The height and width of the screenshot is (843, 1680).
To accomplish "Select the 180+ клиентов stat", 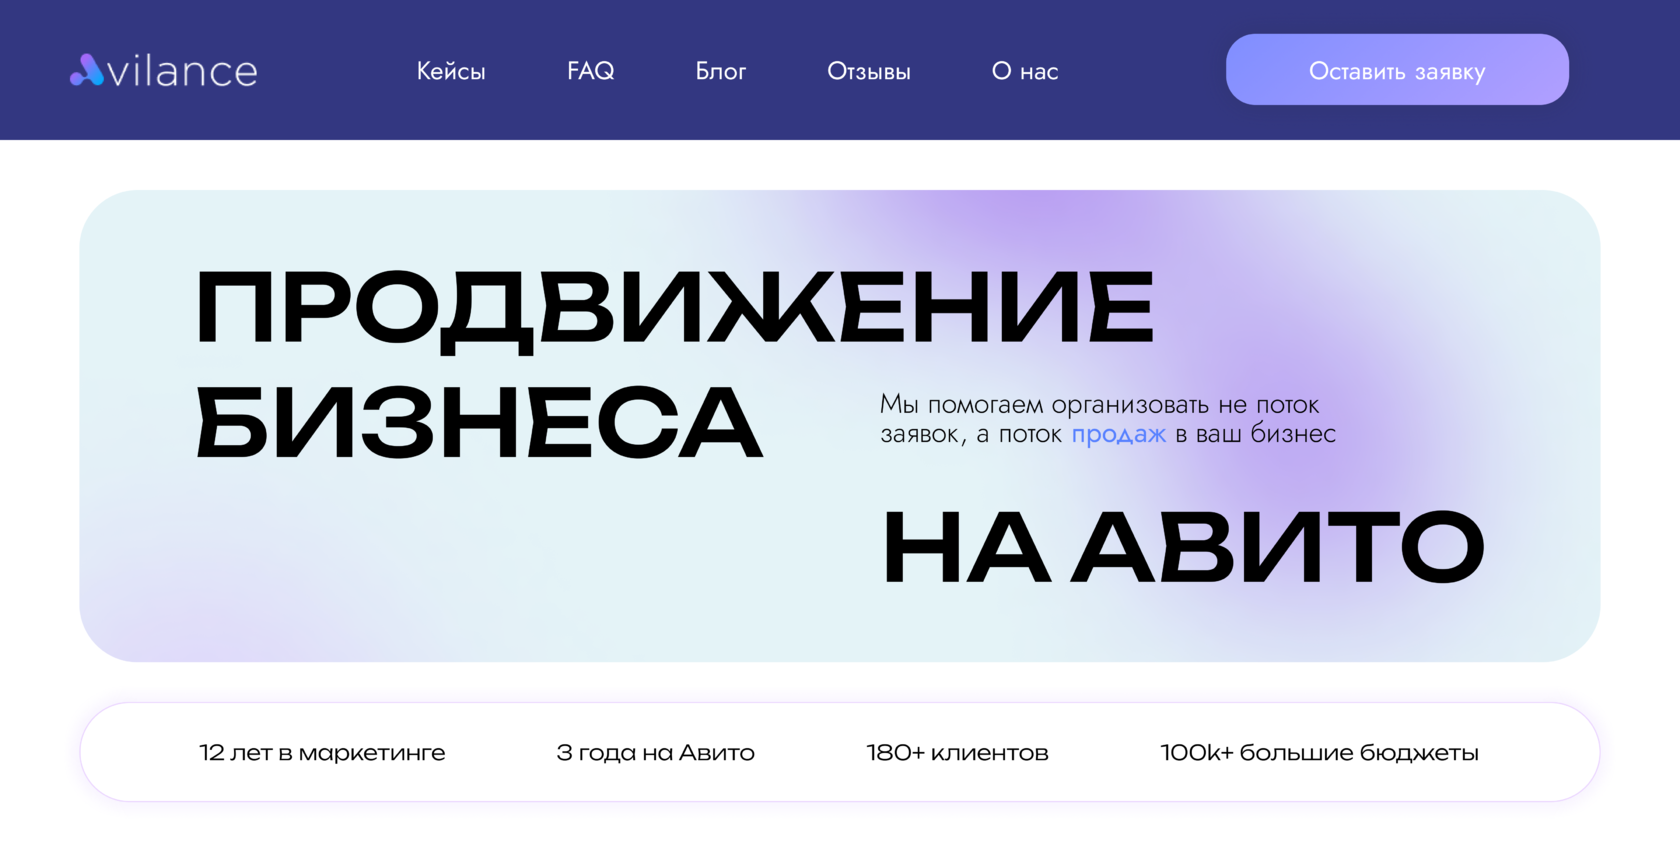I will click(957, 752).
